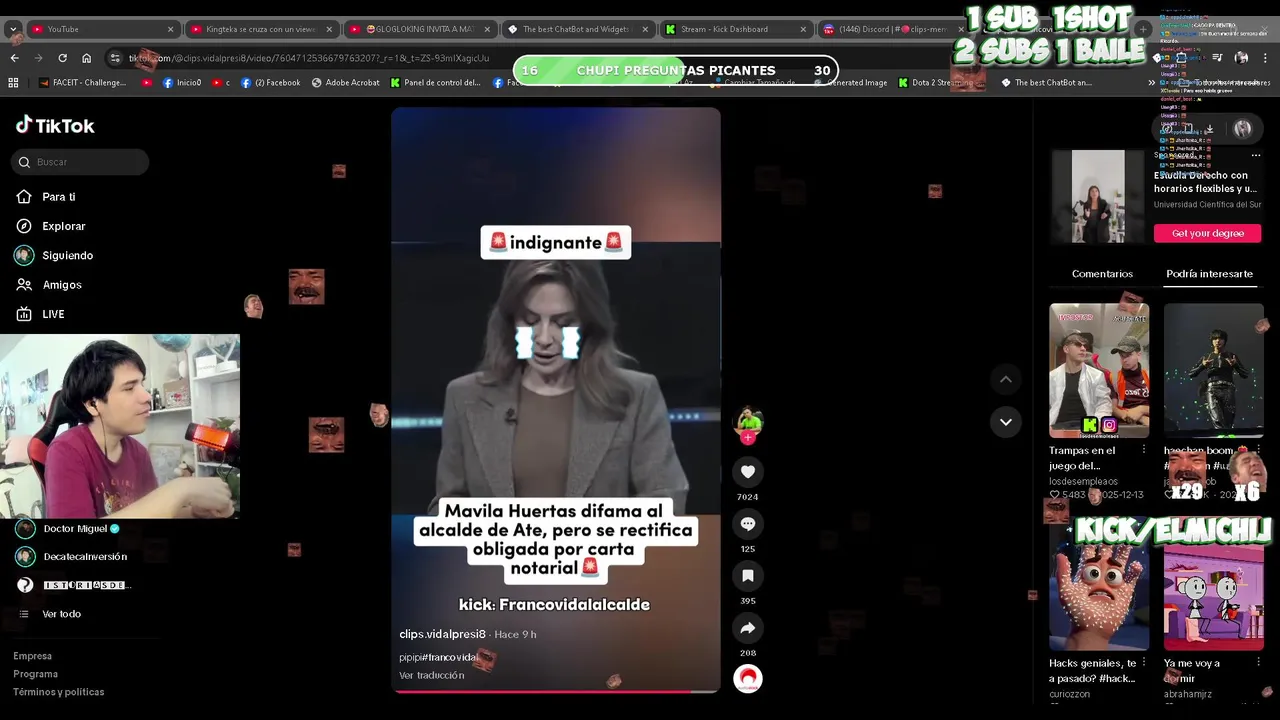Screen dimensions: 1280x720
Task: Open Programa footer link
Action: pos(35,674)
